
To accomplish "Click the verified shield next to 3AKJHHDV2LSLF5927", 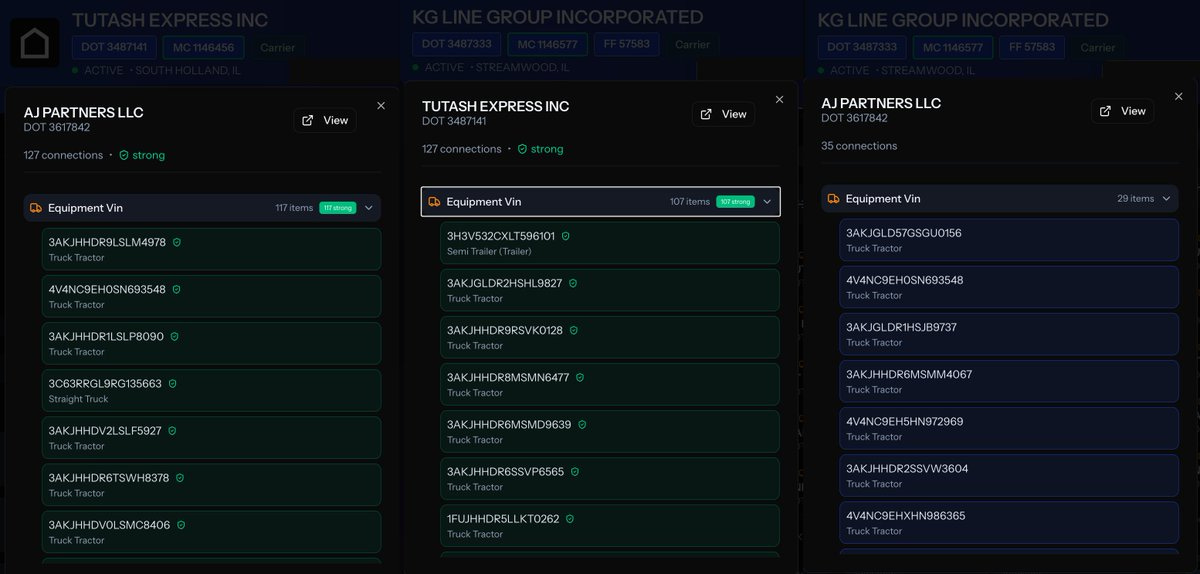I will coord(172,430).
